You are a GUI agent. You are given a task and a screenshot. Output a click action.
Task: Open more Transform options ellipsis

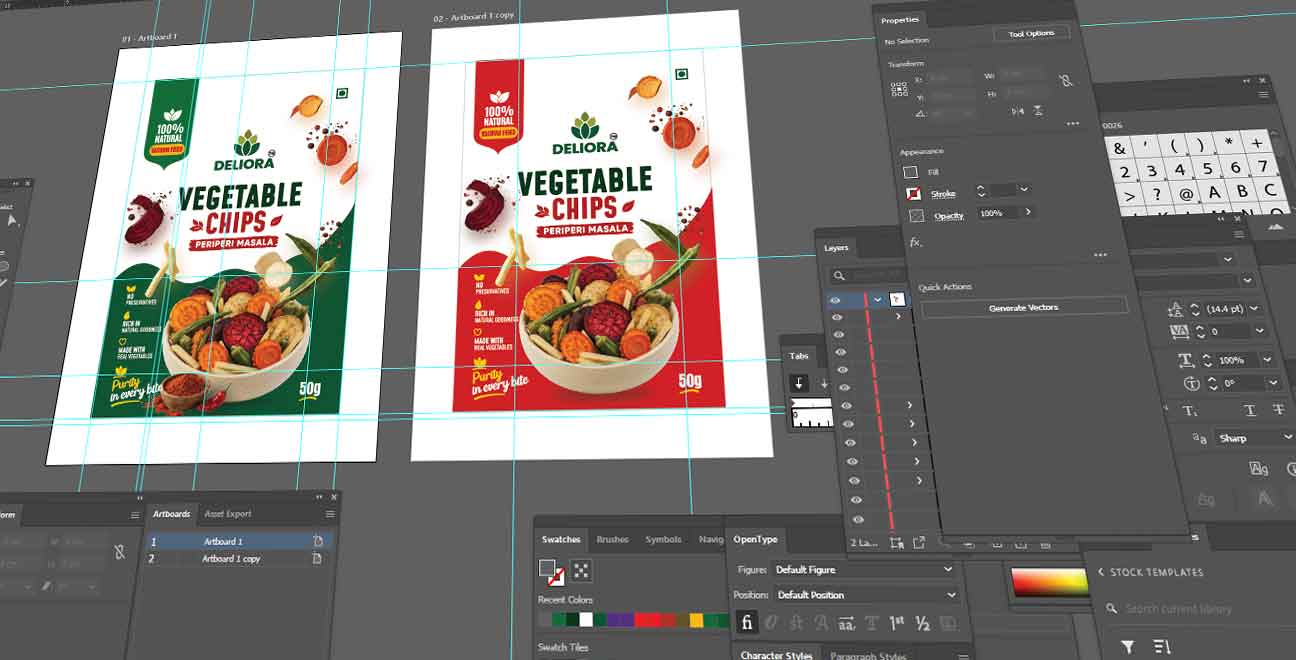[x=1073, y=125]
